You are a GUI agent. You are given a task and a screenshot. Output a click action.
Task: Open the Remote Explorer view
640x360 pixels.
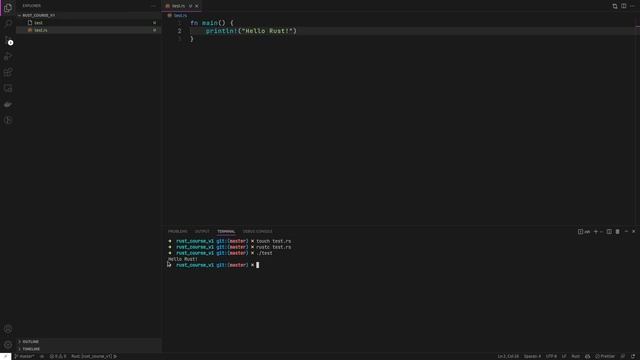coord(8,88)
